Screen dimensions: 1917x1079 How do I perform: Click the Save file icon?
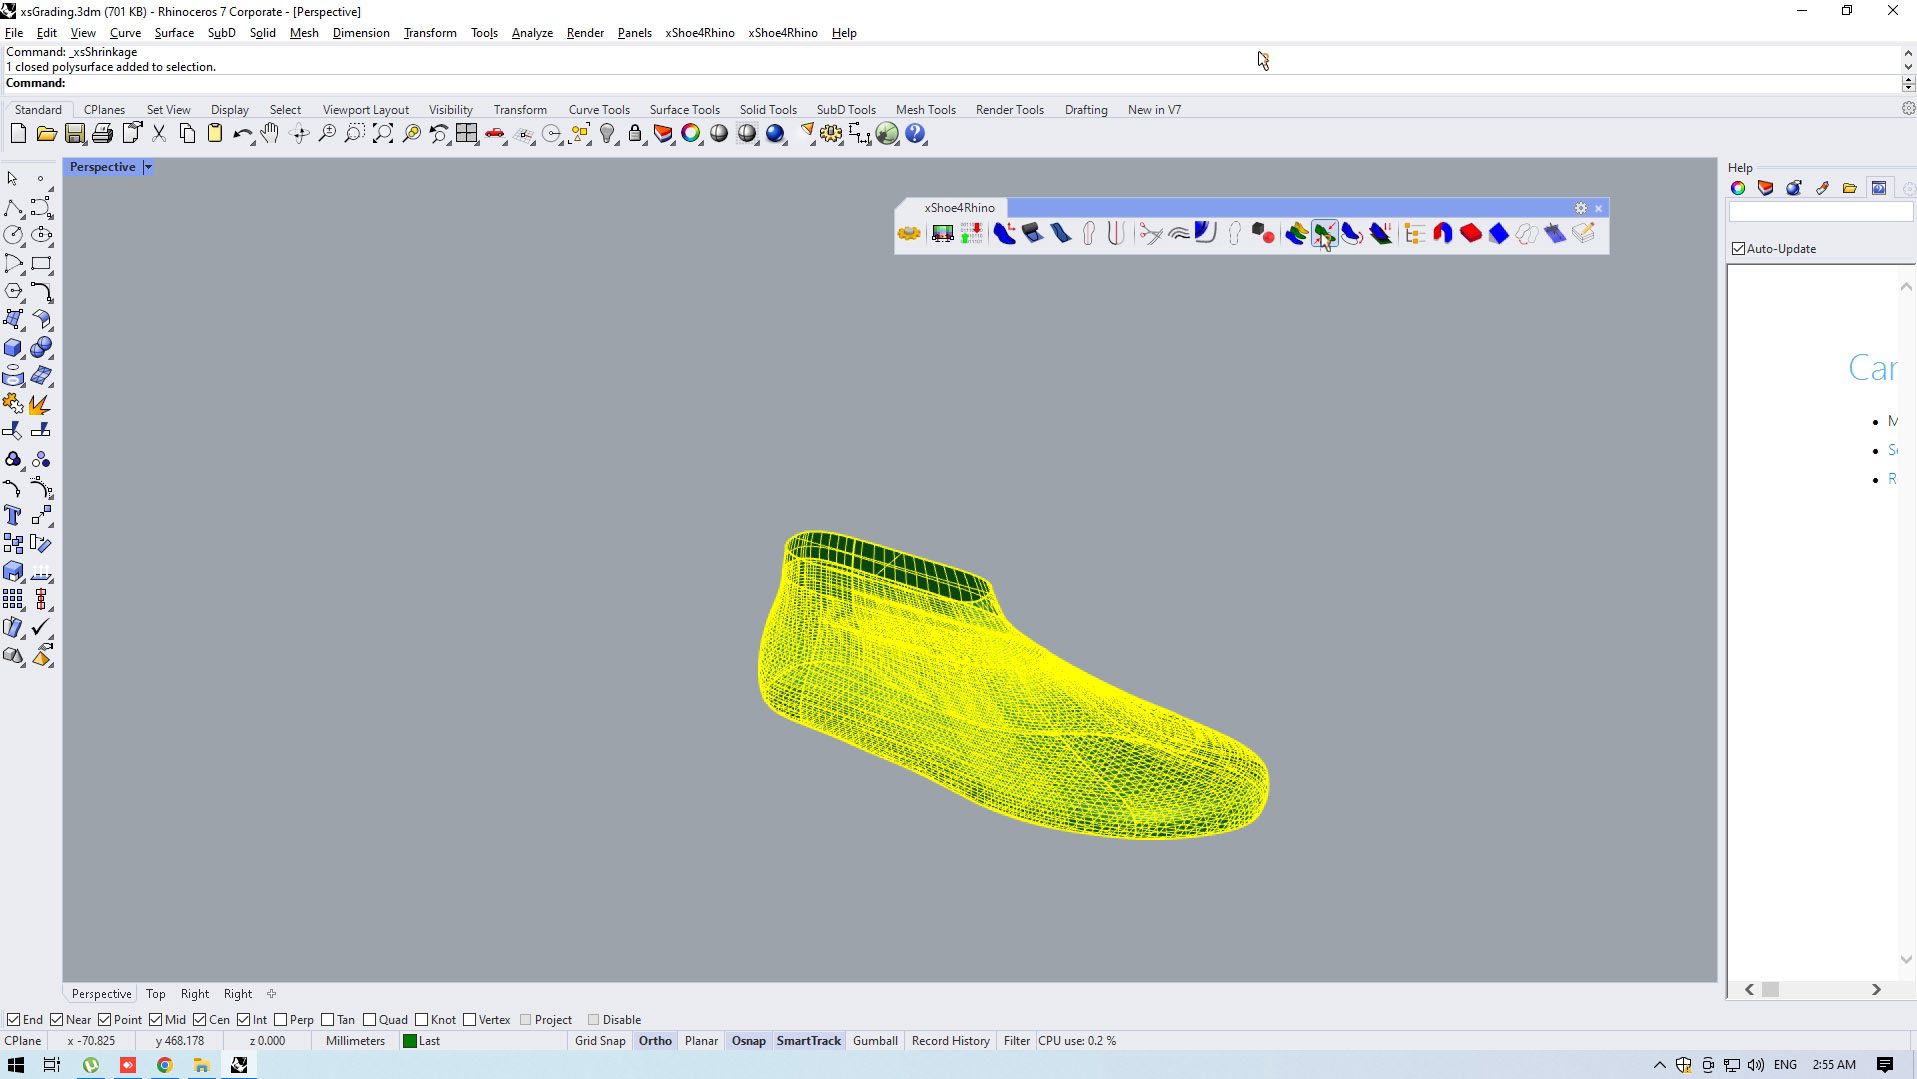click(x=74, y=134)
